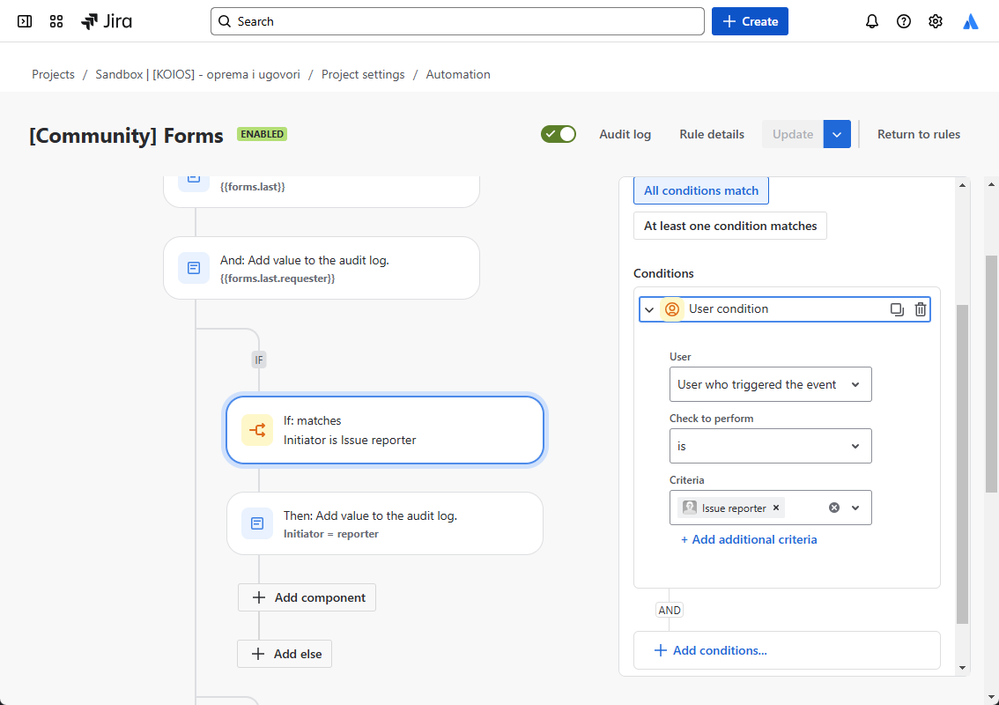This screenshot has height=705, width=999.
Task: Toggle the rule enabled switch
Action: point(559,134)
